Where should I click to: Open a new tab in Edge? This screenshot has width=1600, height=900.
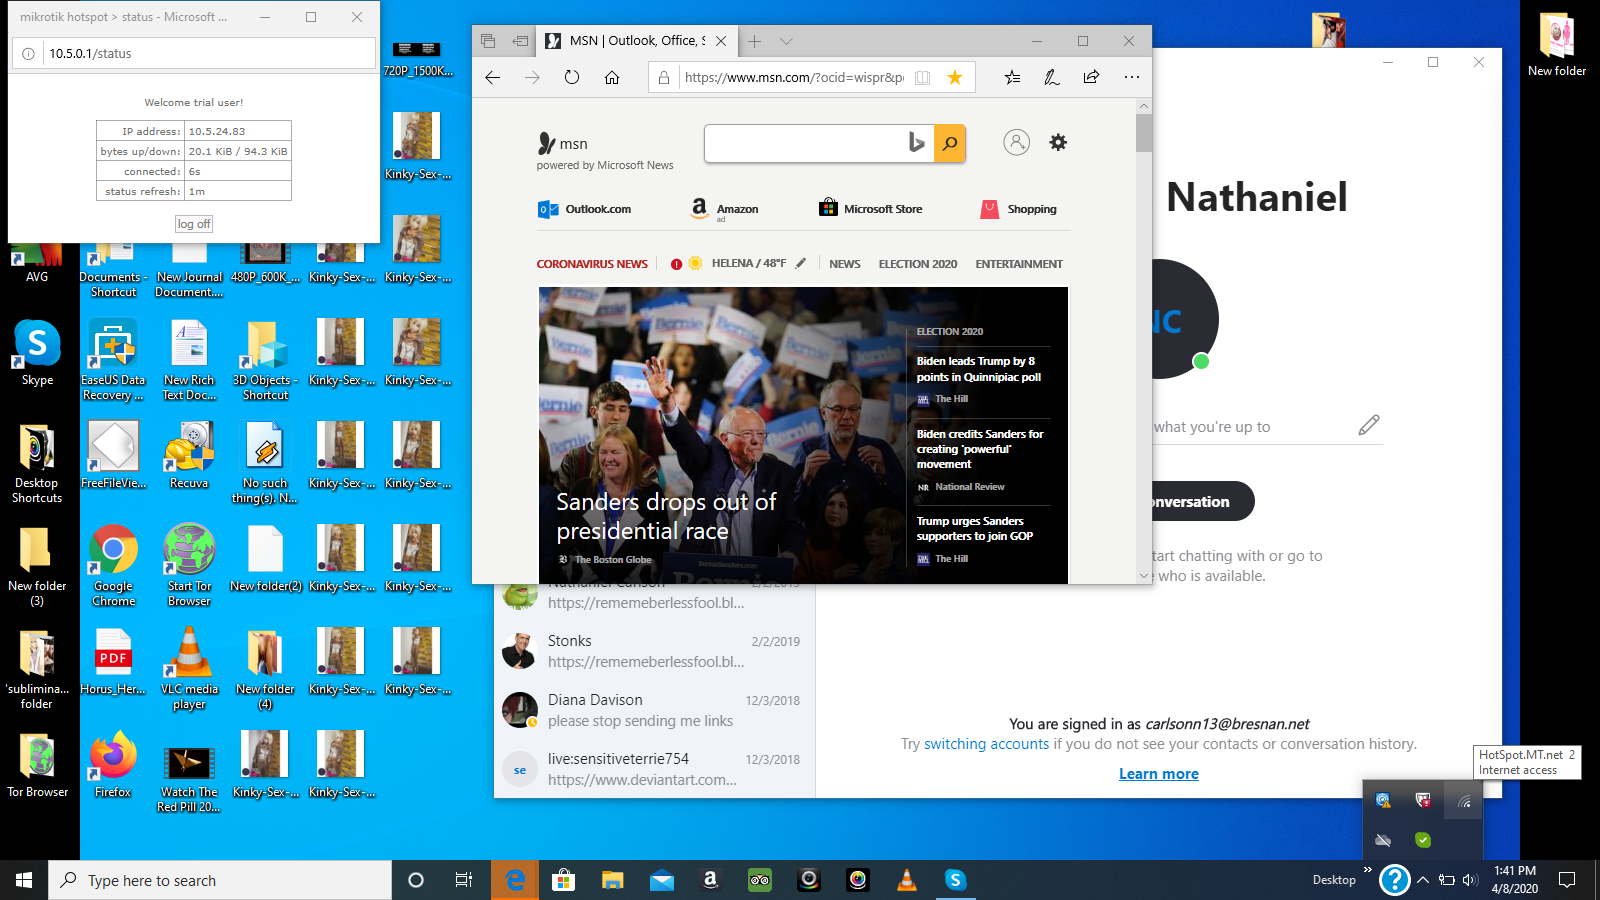755,41
